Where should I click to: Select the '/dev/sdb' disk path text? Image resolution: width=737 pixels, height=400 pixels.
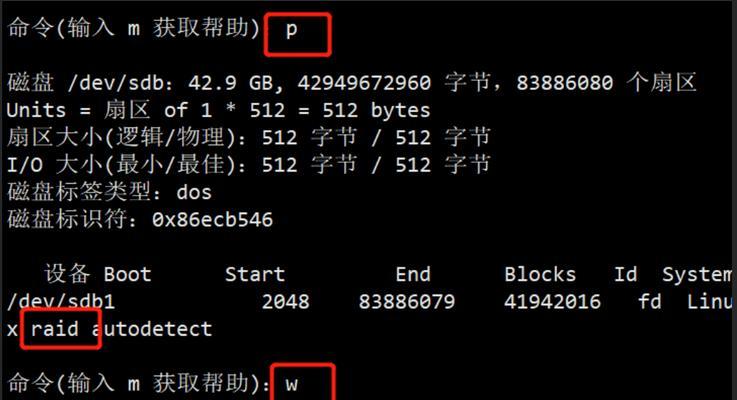(x=116, y=83)
